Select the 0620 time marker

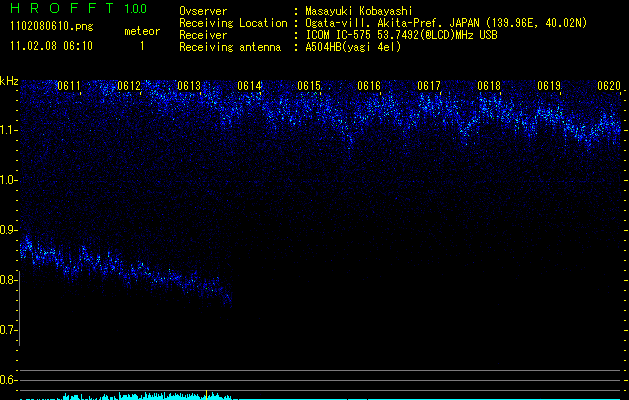[x=609, y=86]
